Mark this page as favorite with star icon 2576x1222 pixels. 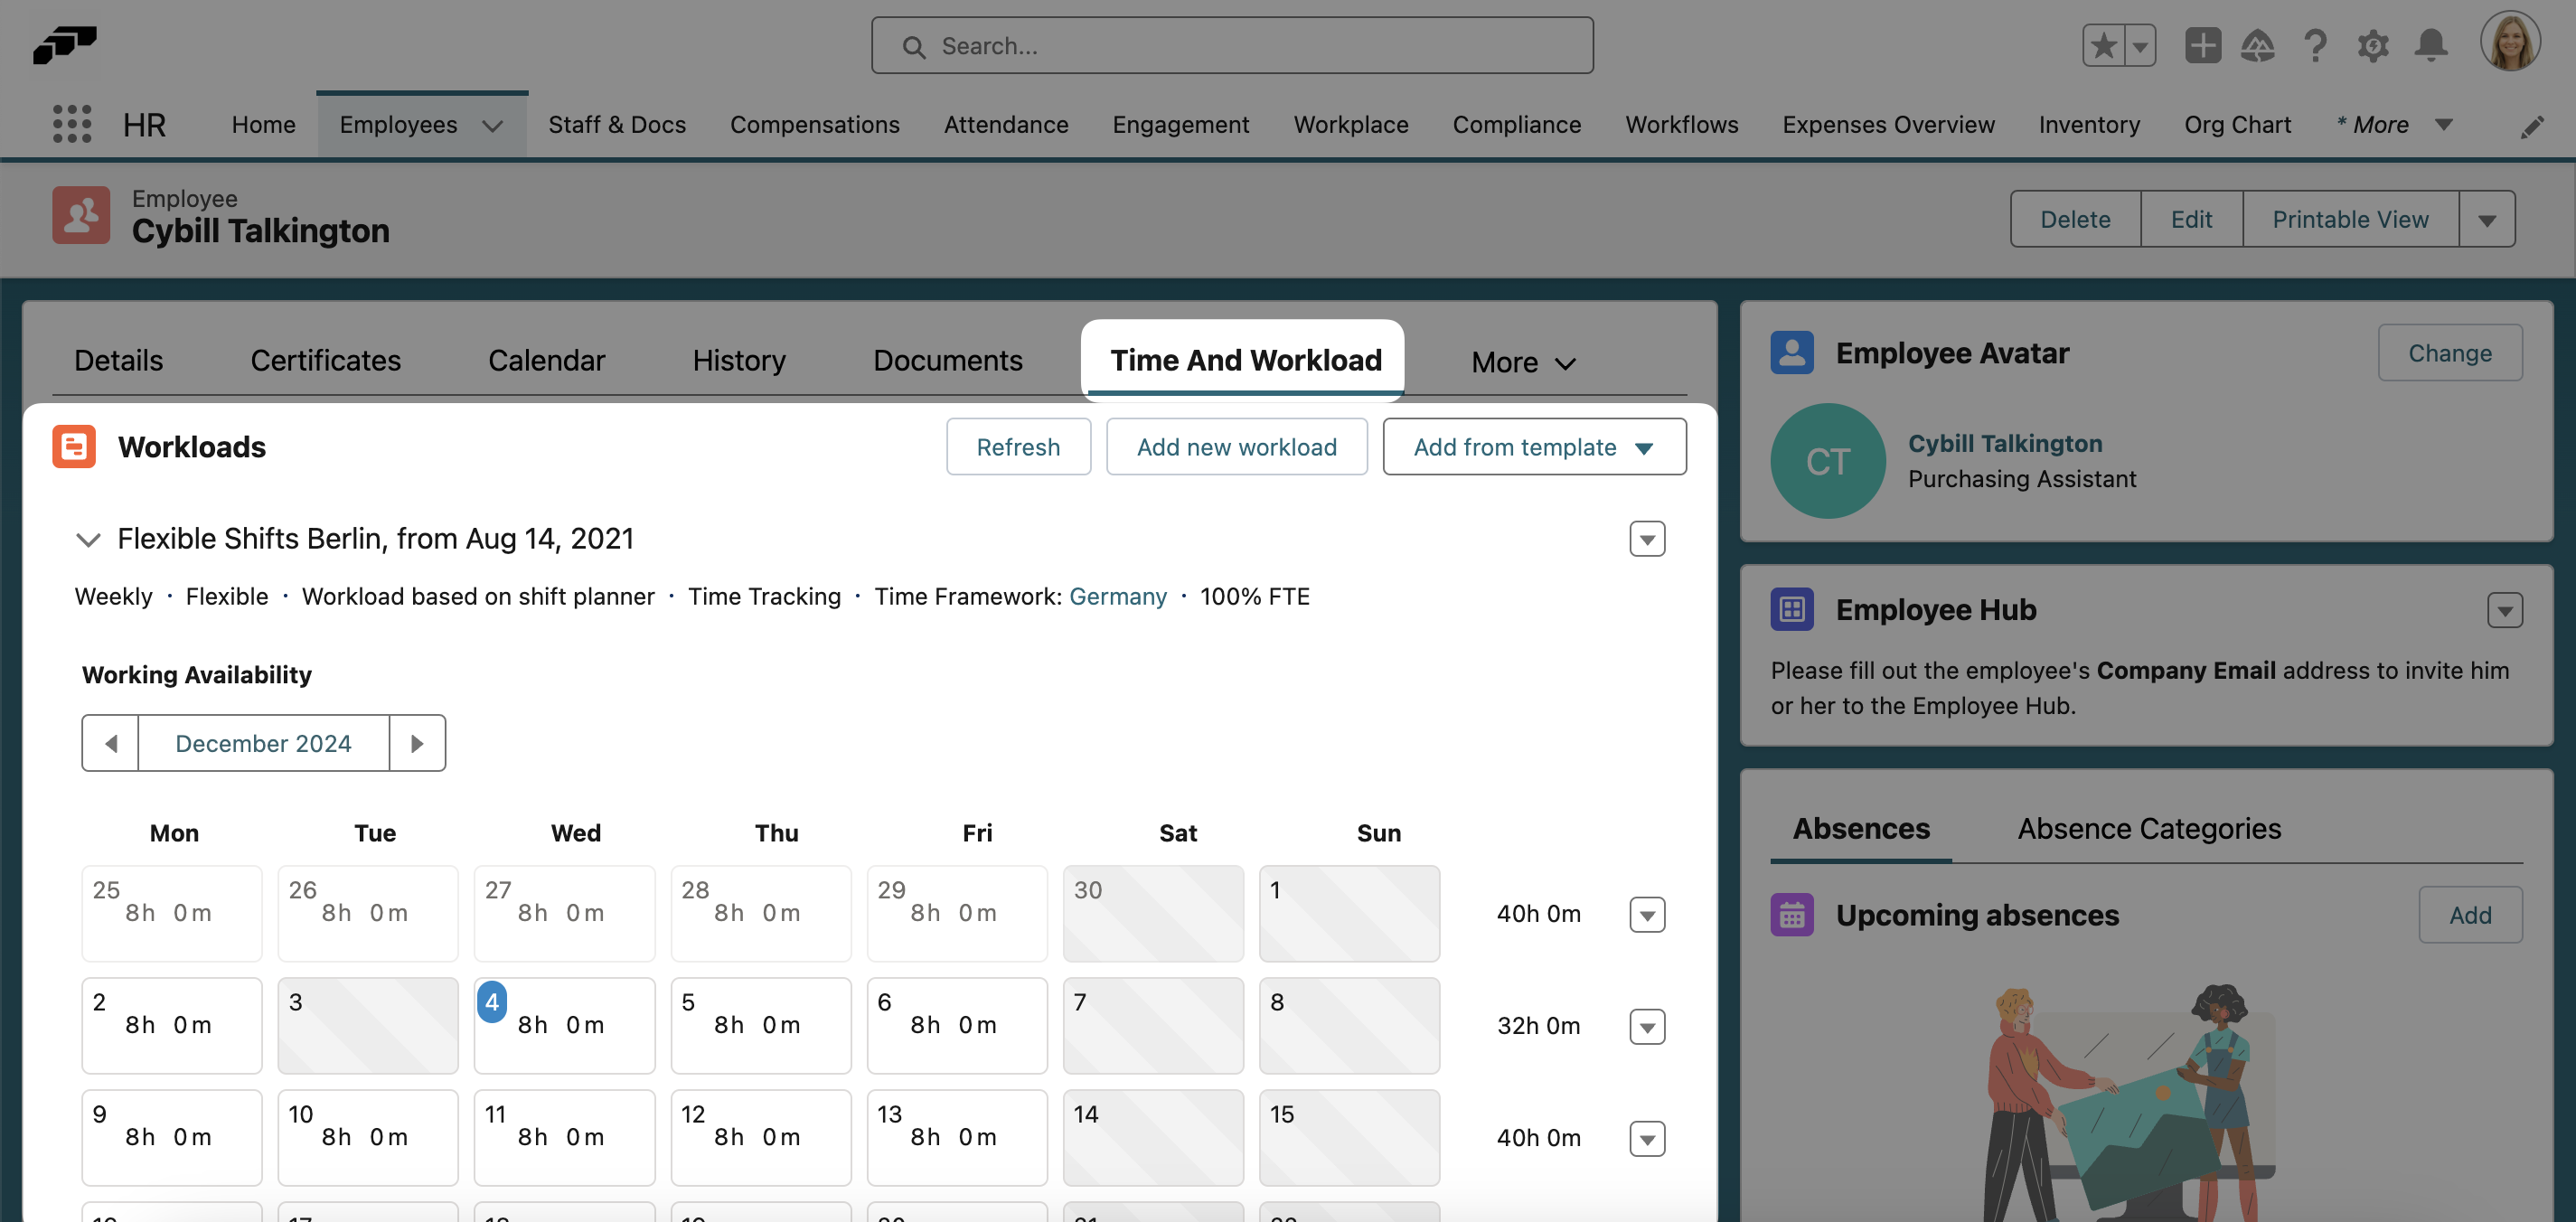[x=2104, y=45]
